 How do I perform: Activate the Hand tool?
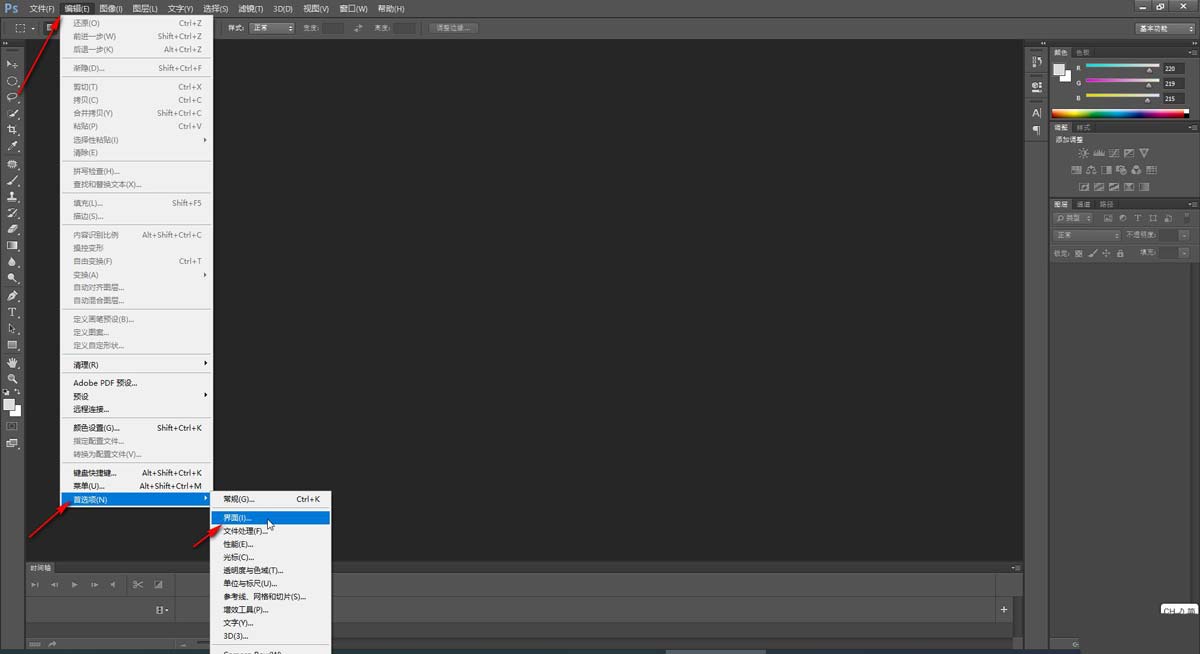[x=13, y=363]
